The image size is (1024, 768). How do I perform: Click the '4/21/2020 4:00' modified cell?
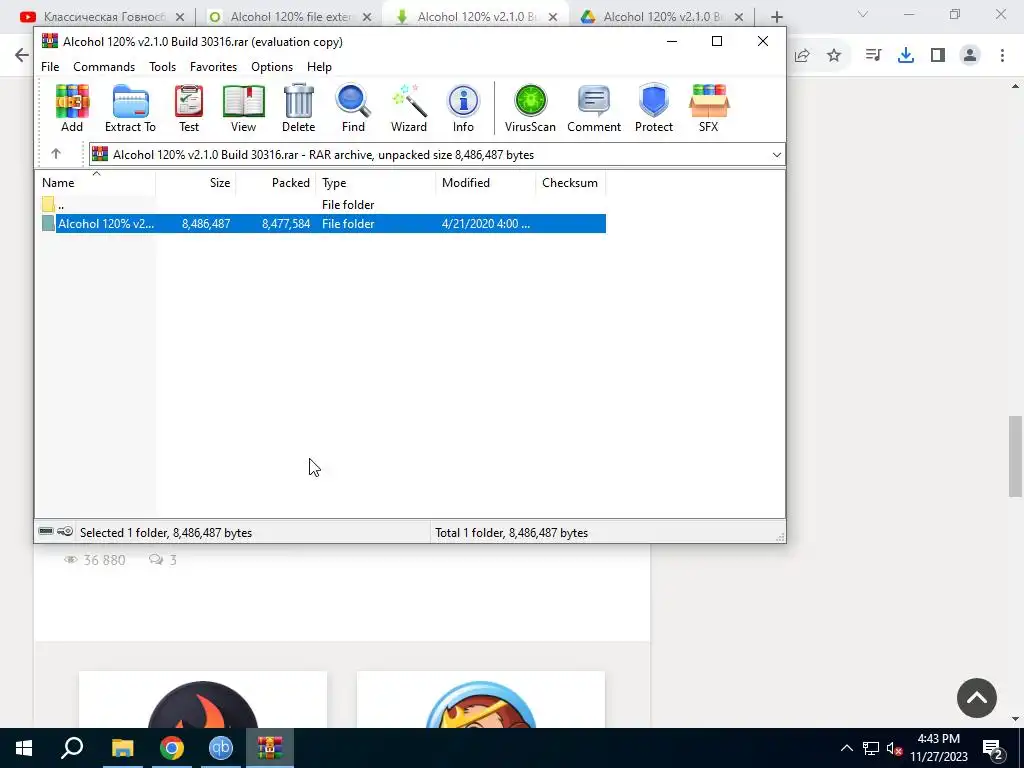click(x=486, y=223)
